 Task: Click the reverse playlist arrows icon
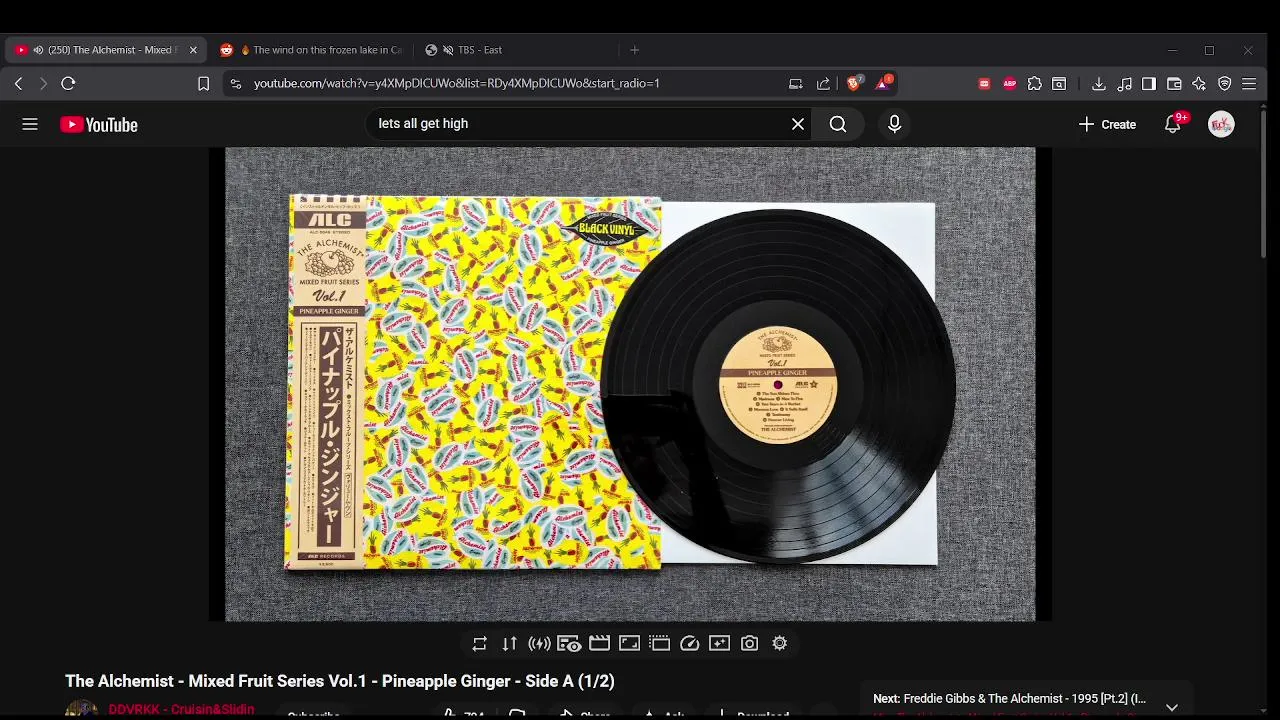click(510, 644)
